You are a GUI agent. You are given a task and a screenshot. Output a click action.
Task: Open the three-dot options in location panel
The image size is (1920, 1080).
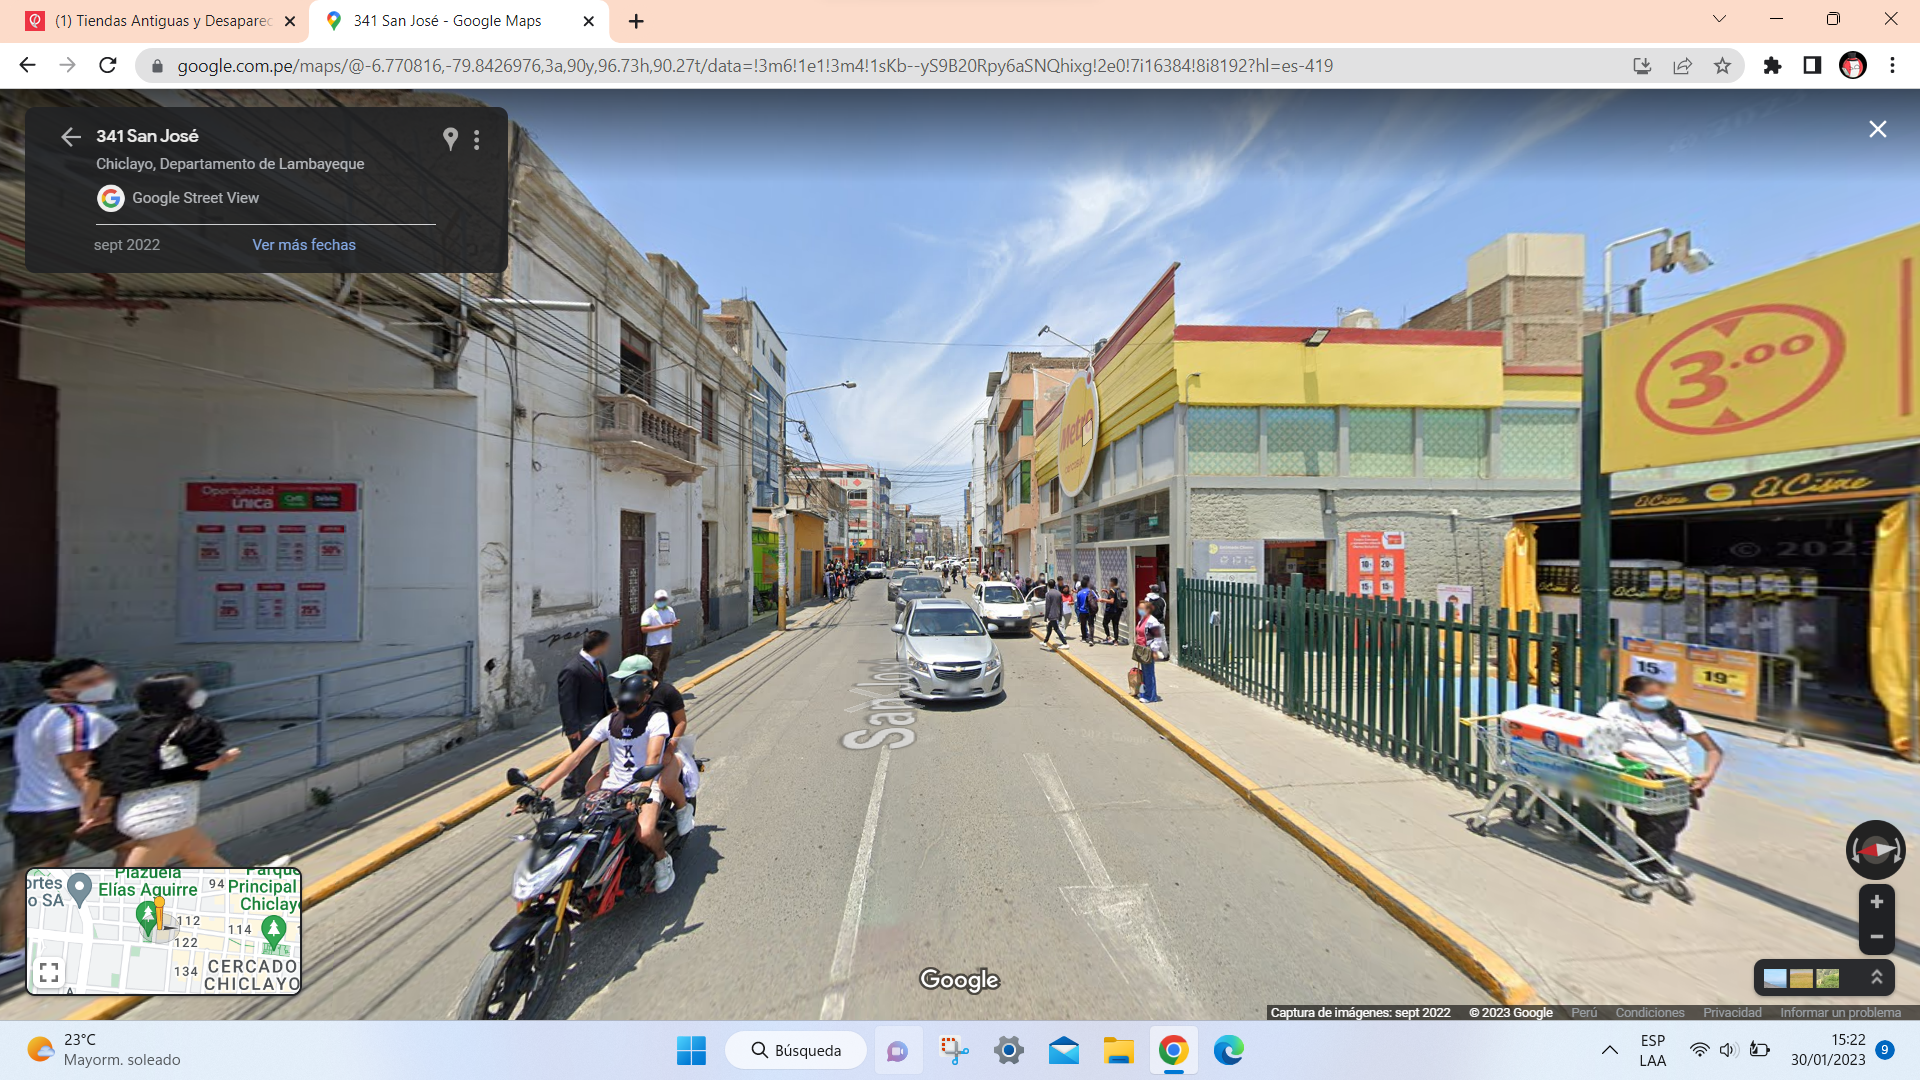pos(477,140)
